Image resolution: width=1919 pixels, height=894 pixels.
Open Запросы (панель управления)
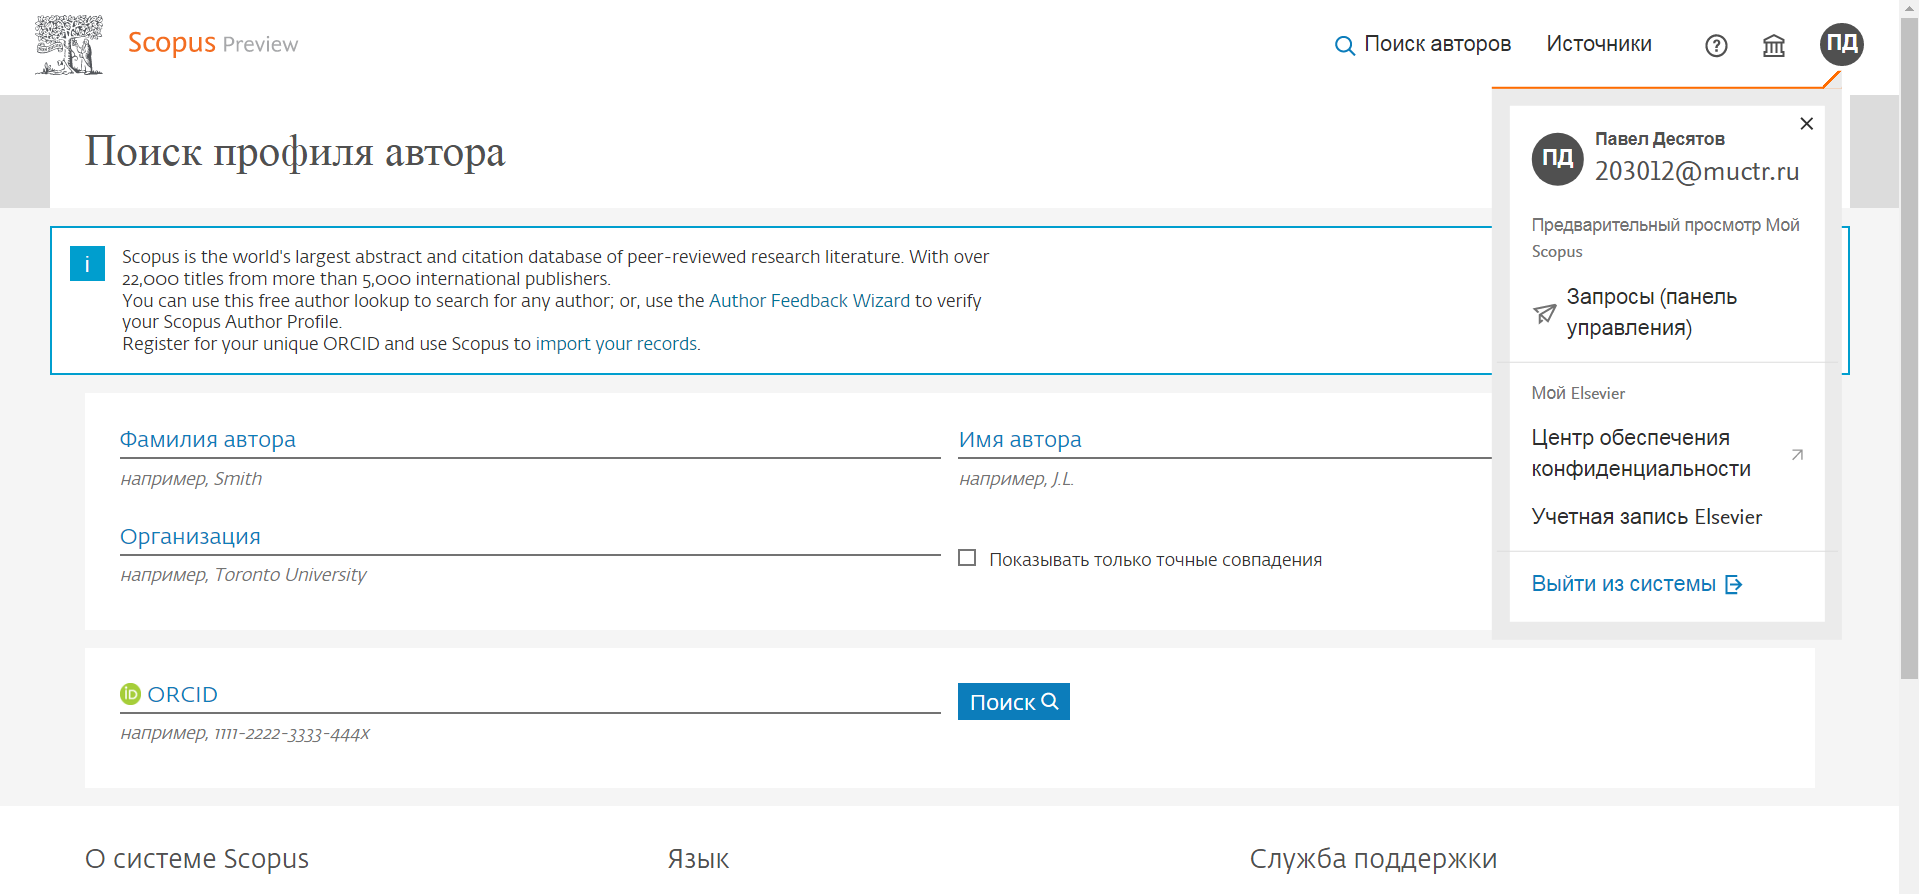1651,312
